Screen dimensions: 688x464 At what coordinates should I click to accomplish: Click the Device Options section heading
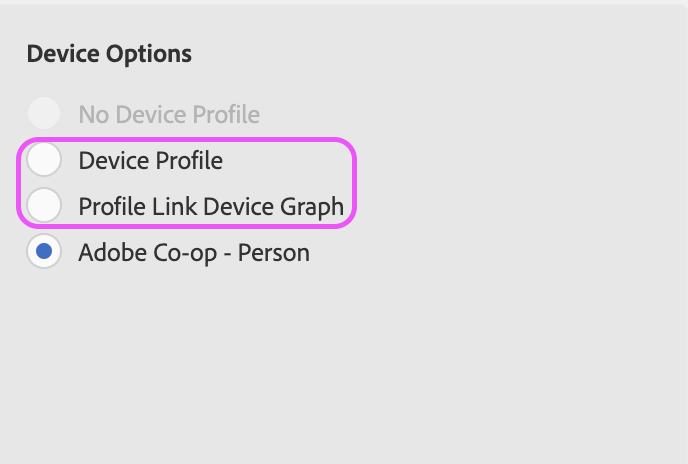(x=109, y=54)
